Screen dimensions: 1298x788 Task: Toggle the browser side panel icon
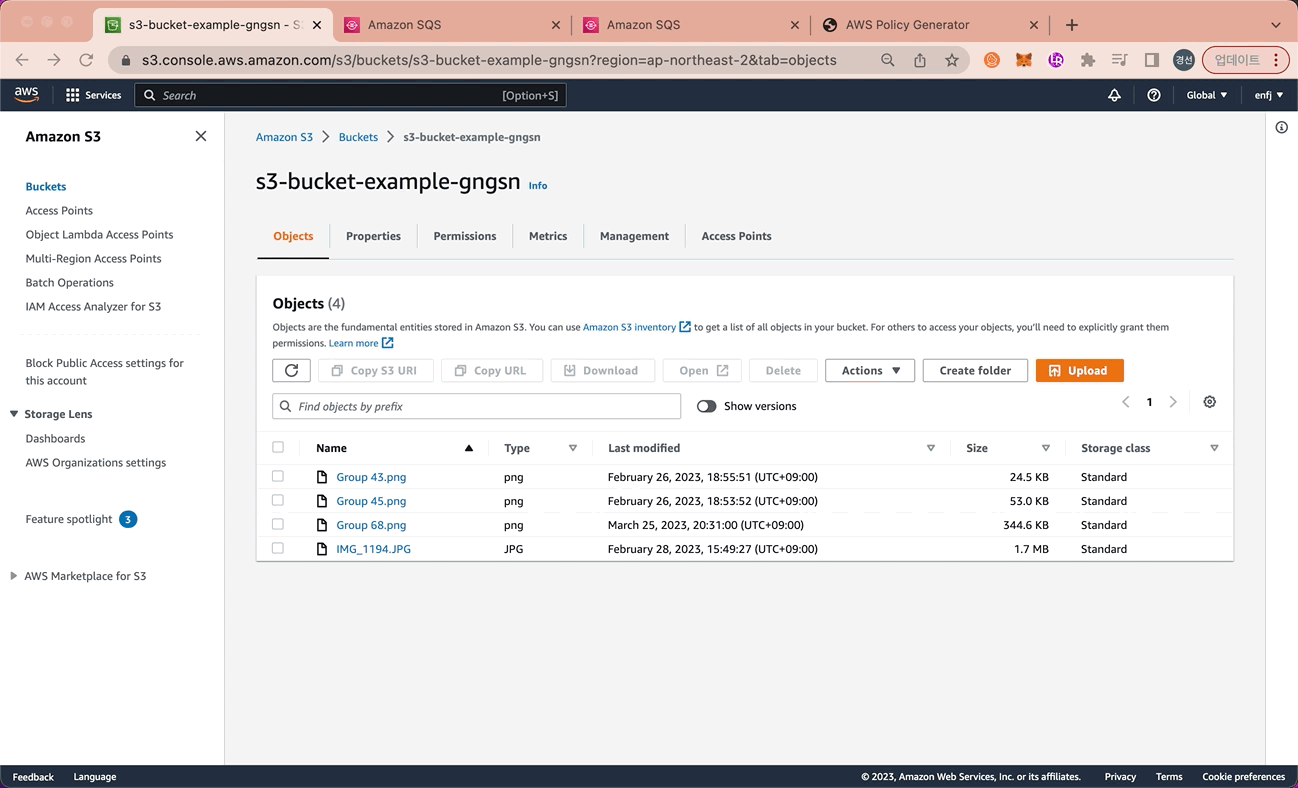1152,60
